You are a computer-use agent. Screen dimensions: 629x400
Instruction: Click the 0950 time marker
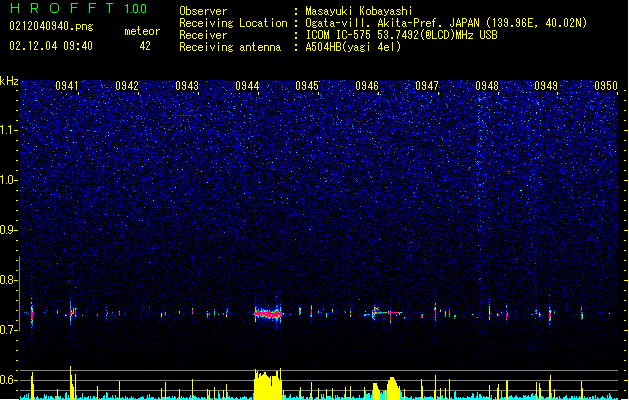(606, 86)
